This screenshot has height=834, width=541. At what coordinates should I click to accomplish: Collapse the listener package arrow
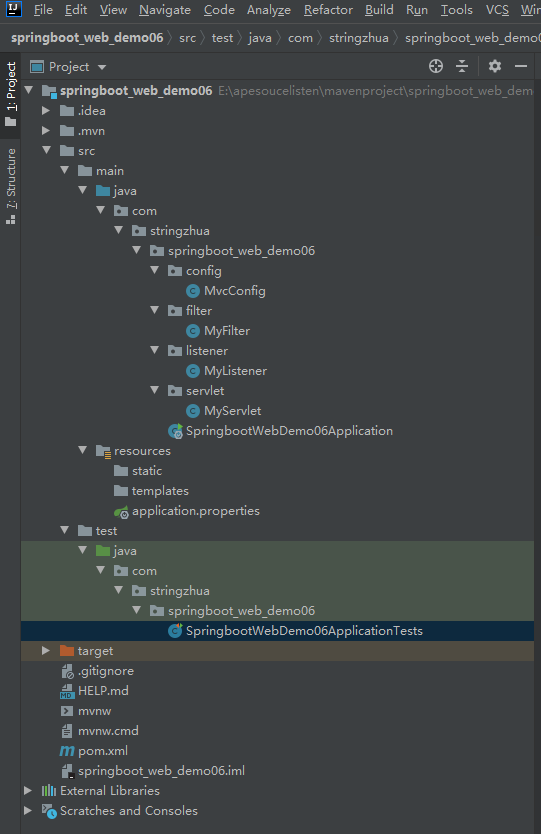tap(155, 350)
